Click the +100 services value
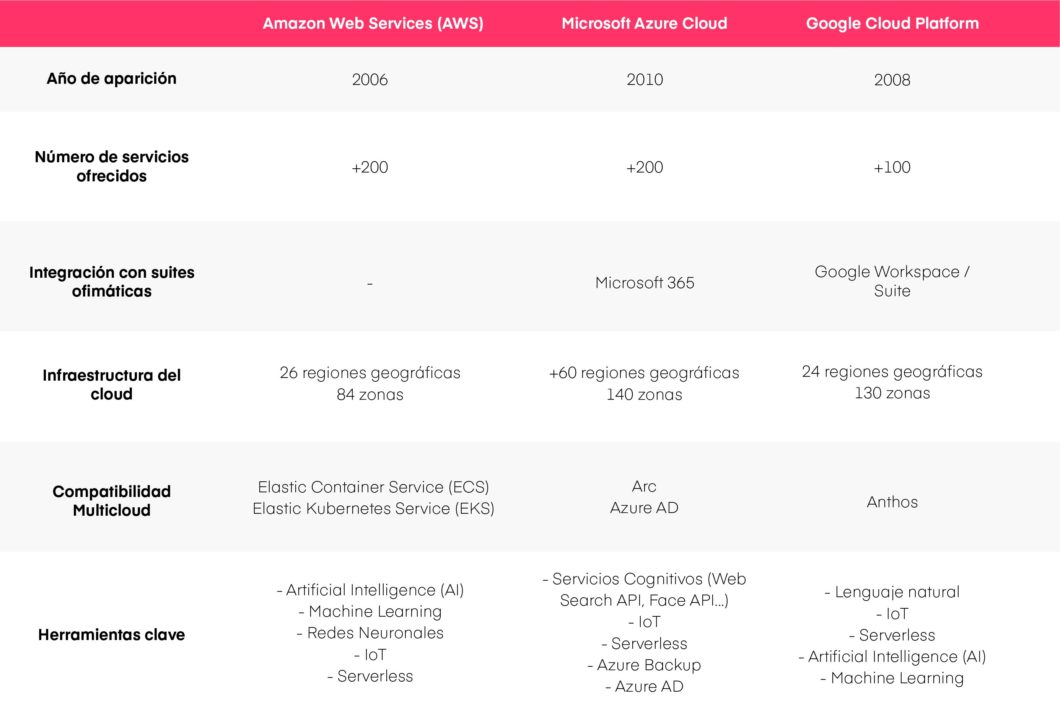 click(x=892, y=167)
